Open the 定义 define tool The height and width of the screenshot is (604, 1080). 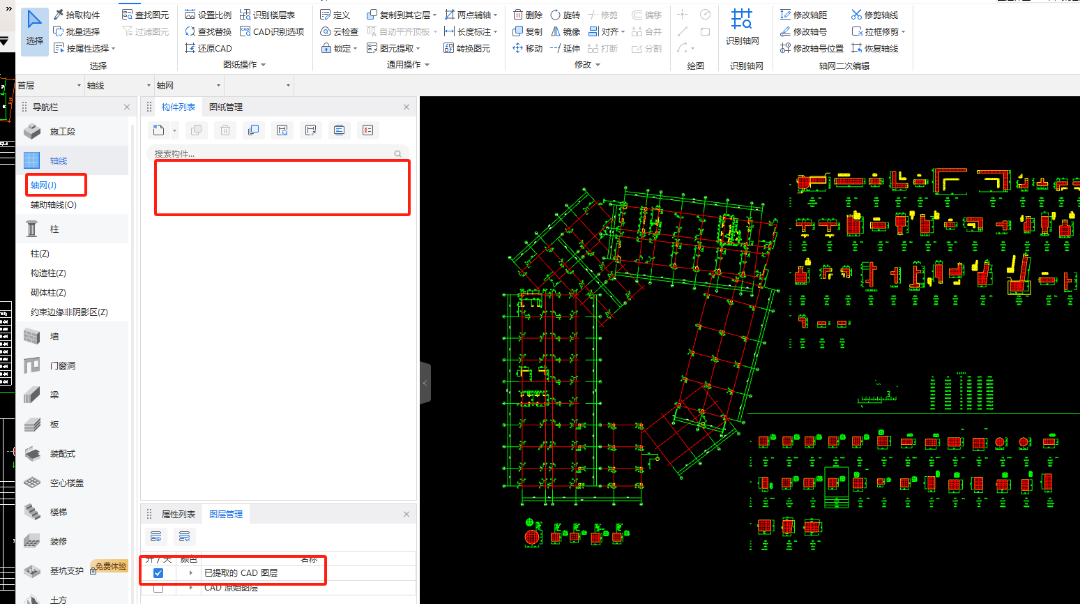336,14
